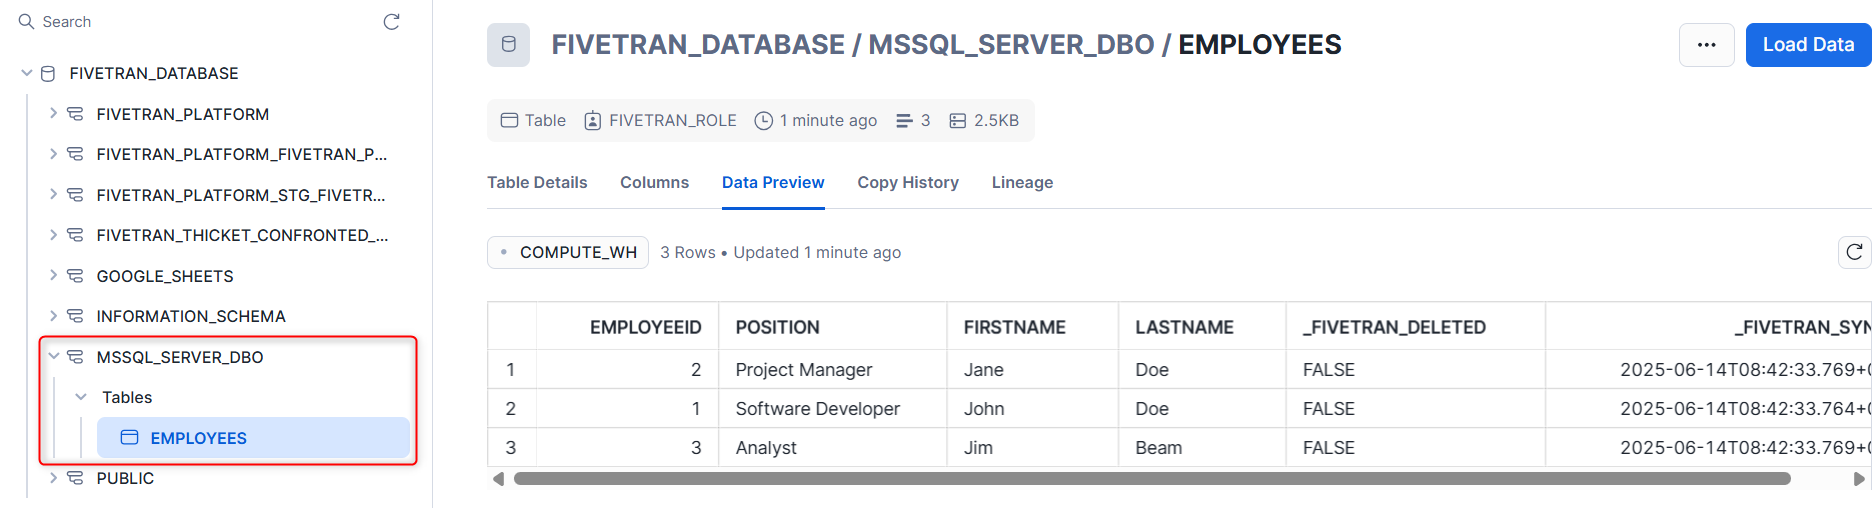Click the row count icon showing 3
The image size is (1872, 508).
tap(904, 120)
